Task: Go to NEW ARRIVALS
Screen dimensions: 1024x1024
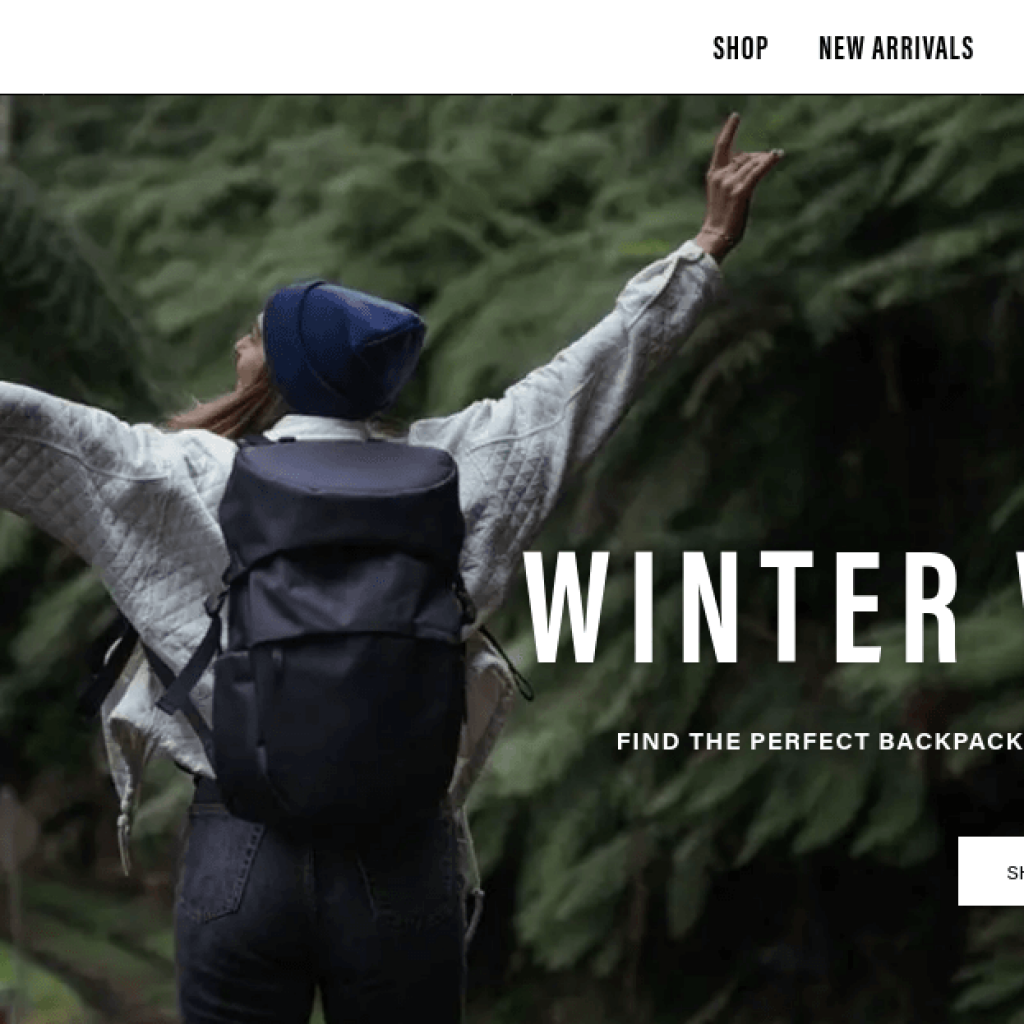Action: [896, 48]
